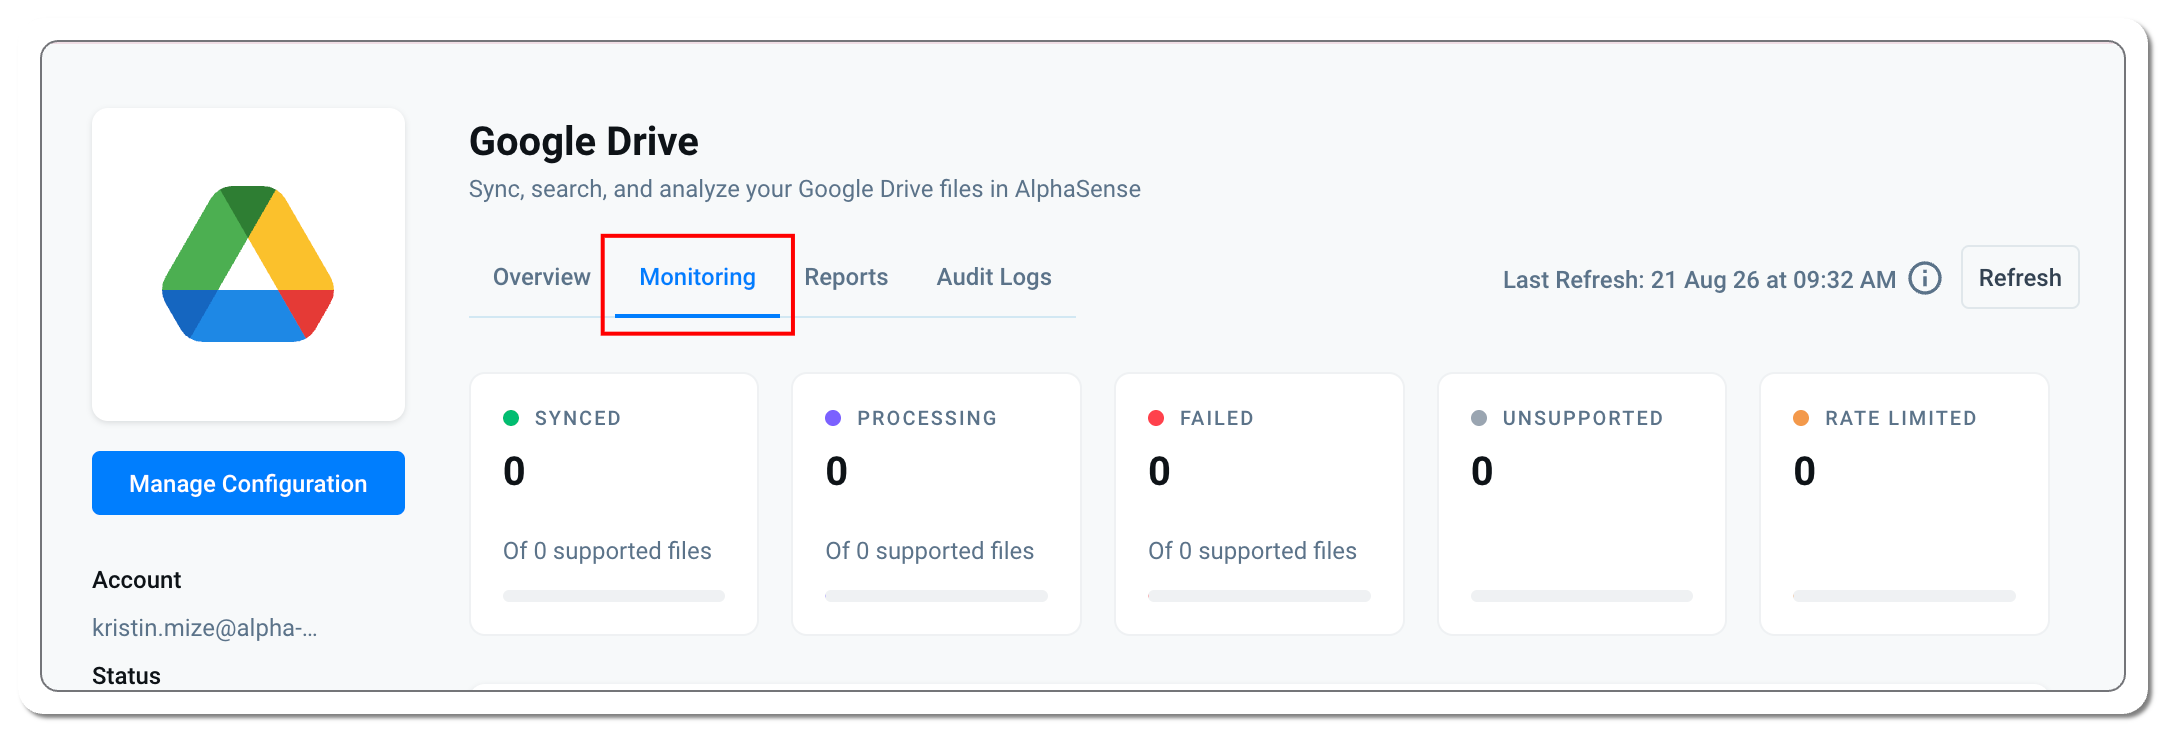Click the orange Rate Limited status dot

pos(1801,418)
